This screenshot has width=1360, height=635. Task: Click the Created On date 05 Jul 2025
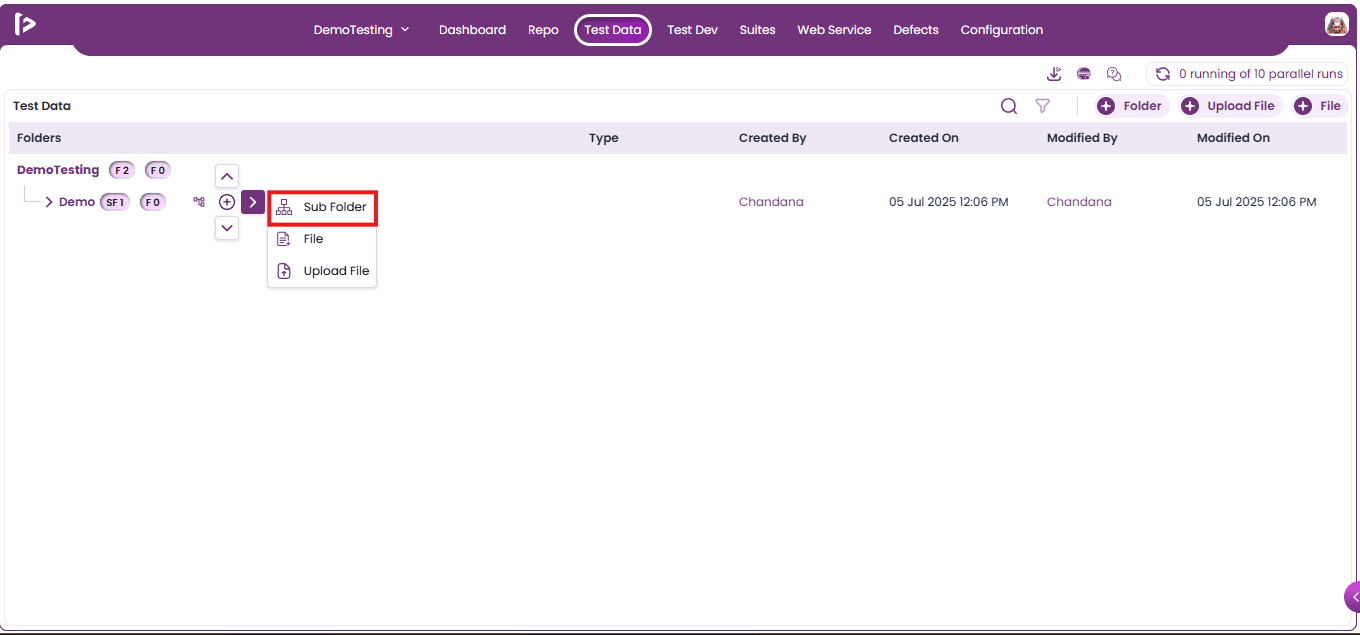tap(949, 202)
